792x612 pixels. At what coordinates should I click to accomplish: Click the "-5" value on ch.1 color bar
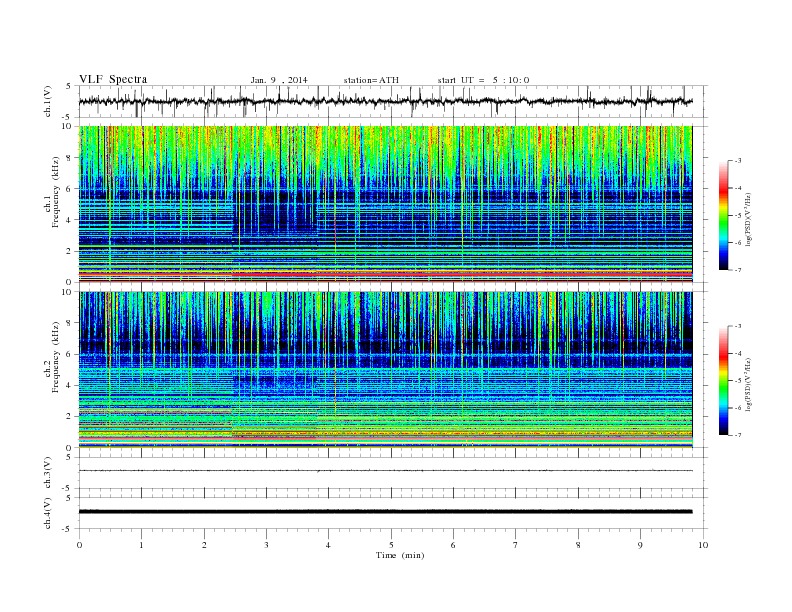point(737,216)
